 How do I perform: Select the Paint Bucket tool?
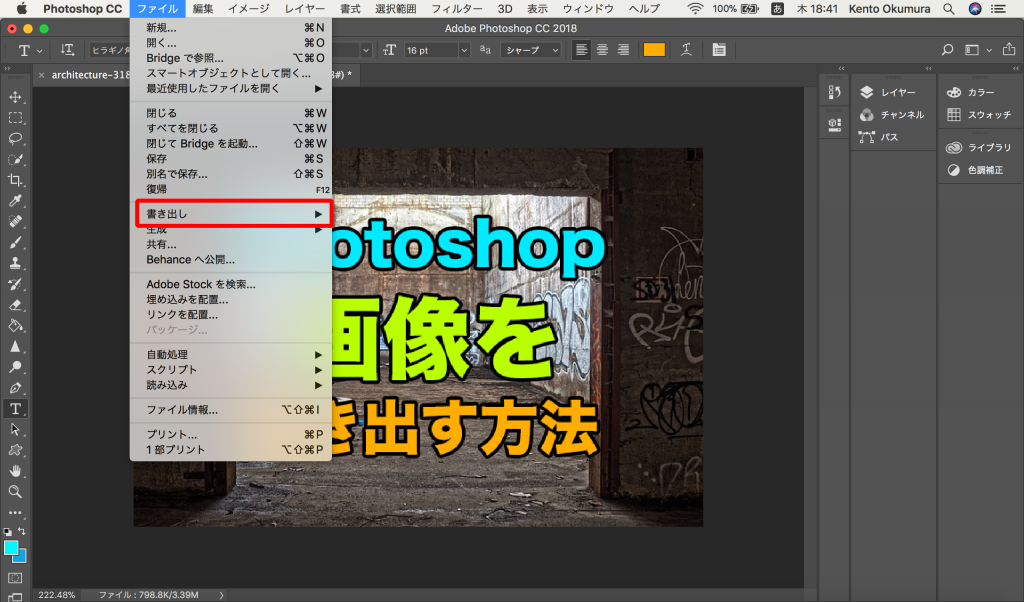15,326
